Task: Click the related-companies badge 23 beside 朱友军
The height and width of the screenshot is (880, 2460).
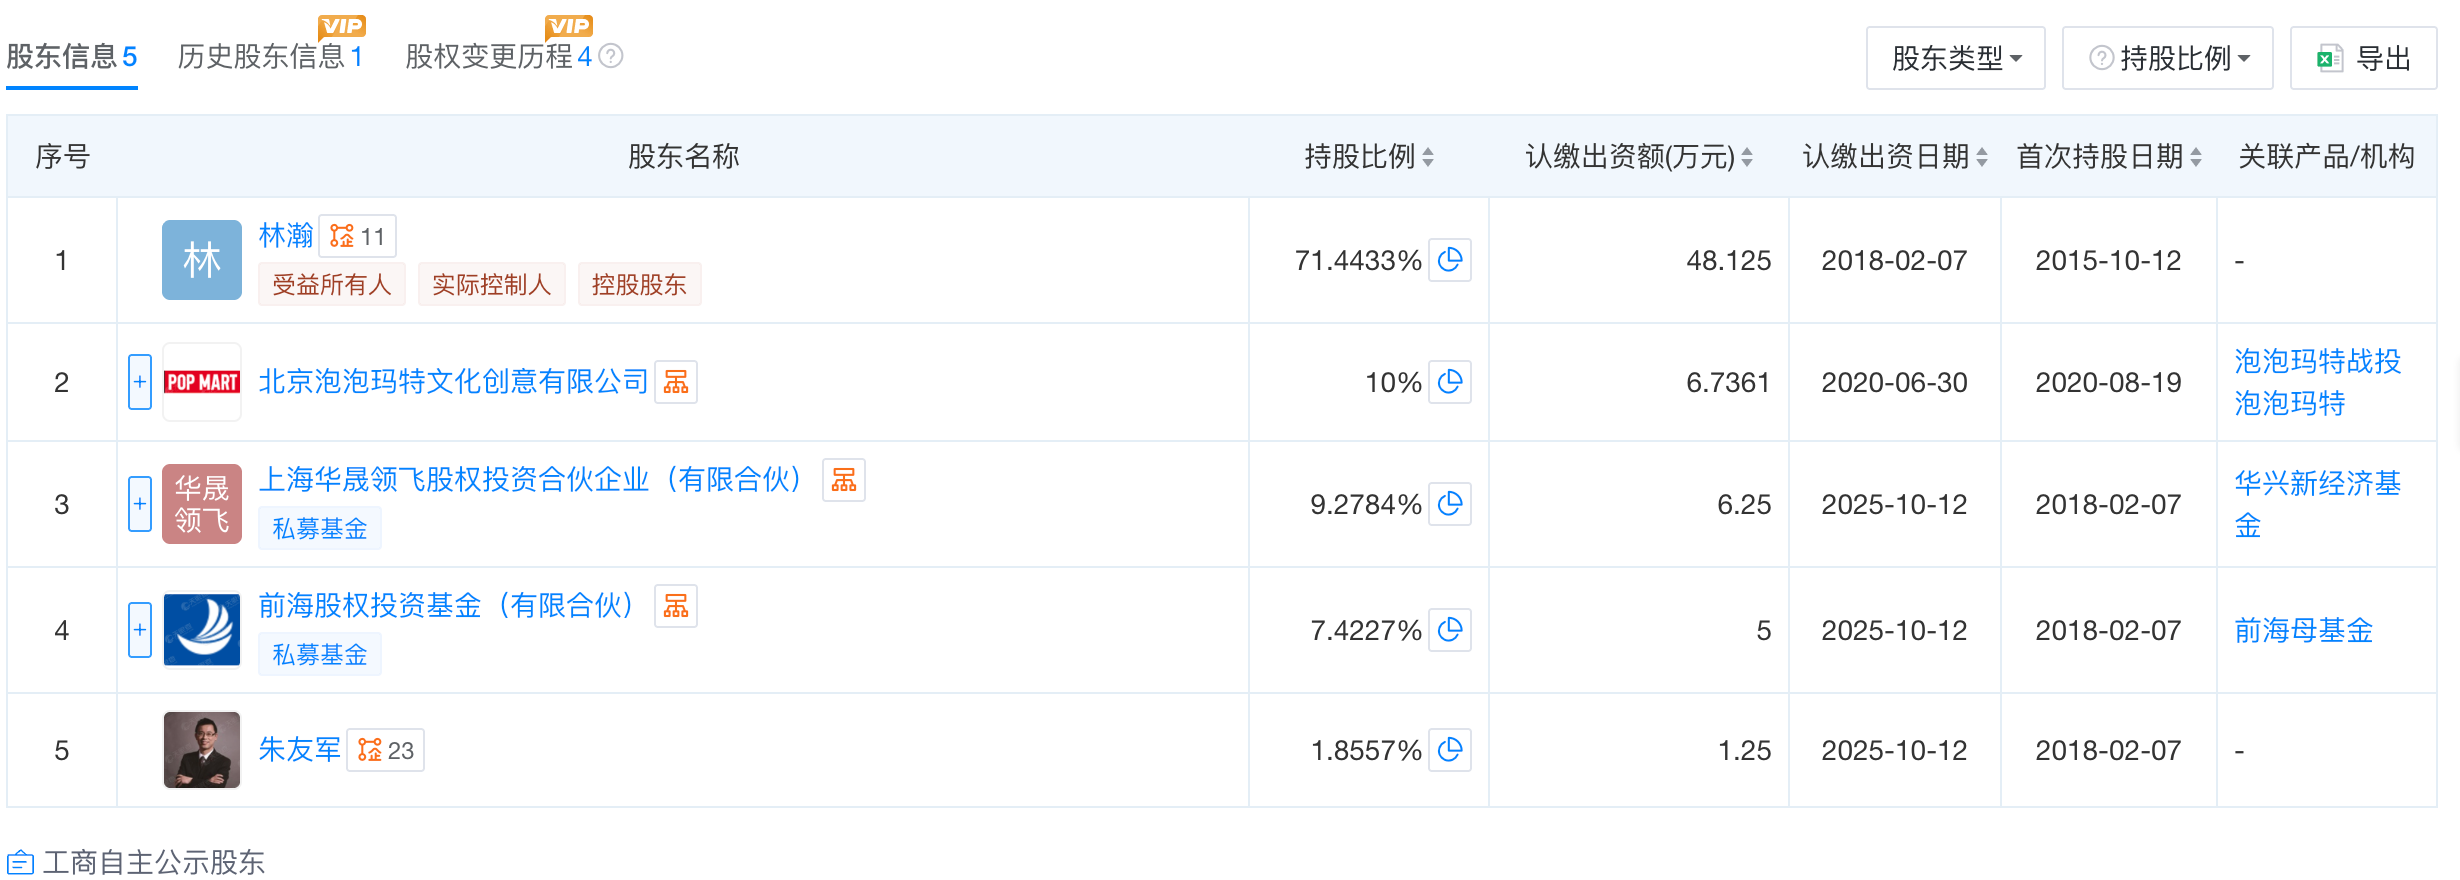Action: pos(386,750)
